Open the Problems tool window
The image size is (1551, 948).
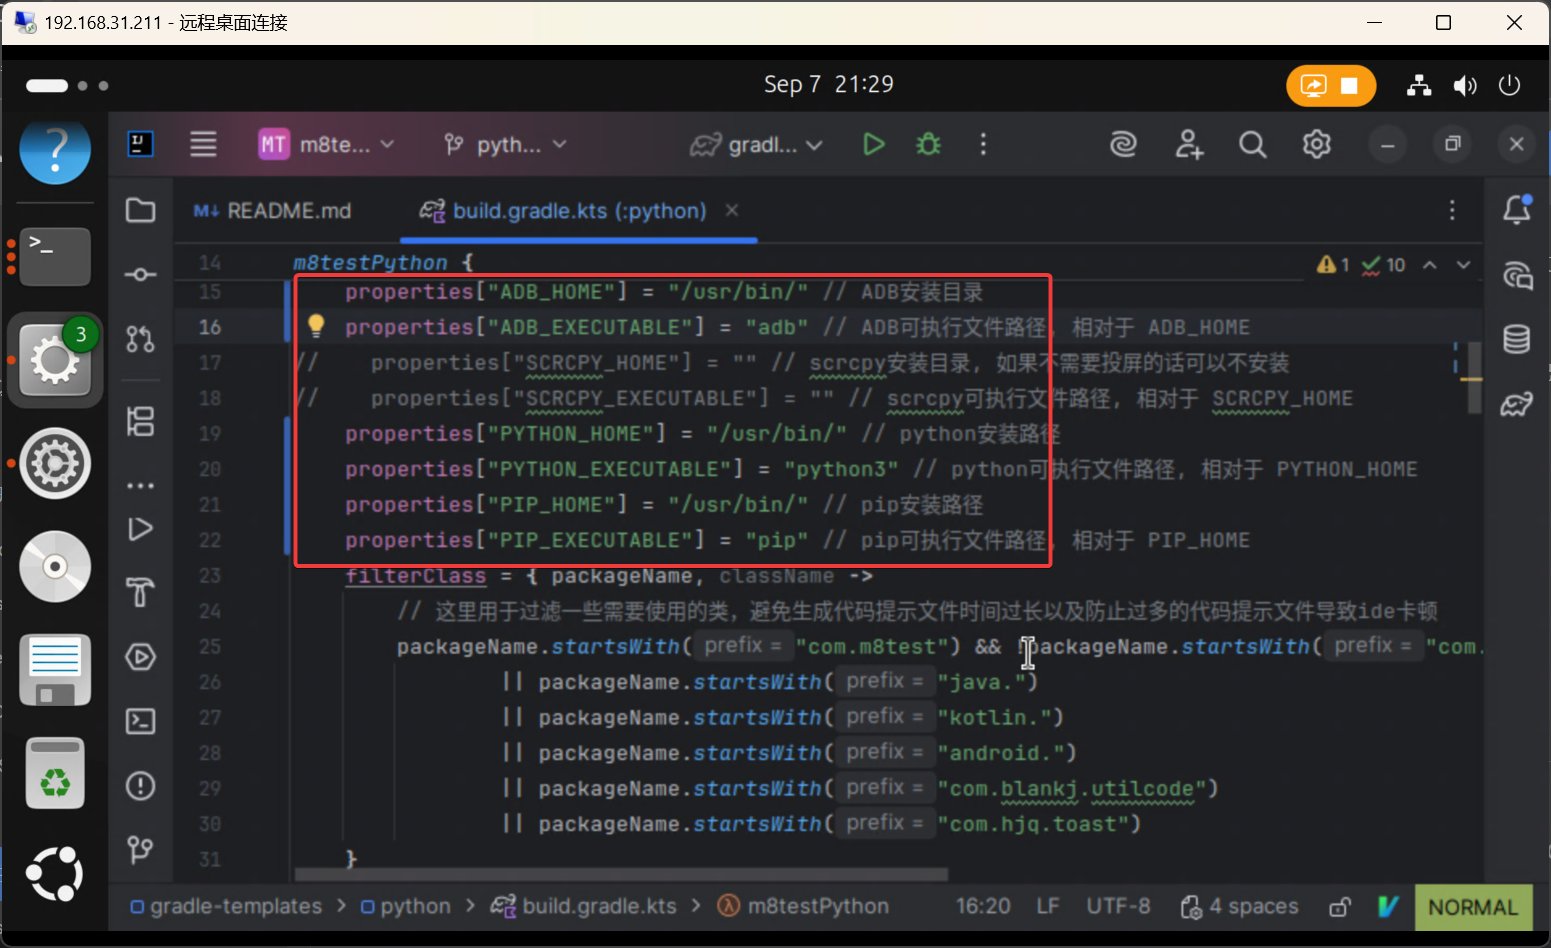[x=140, y=786]
